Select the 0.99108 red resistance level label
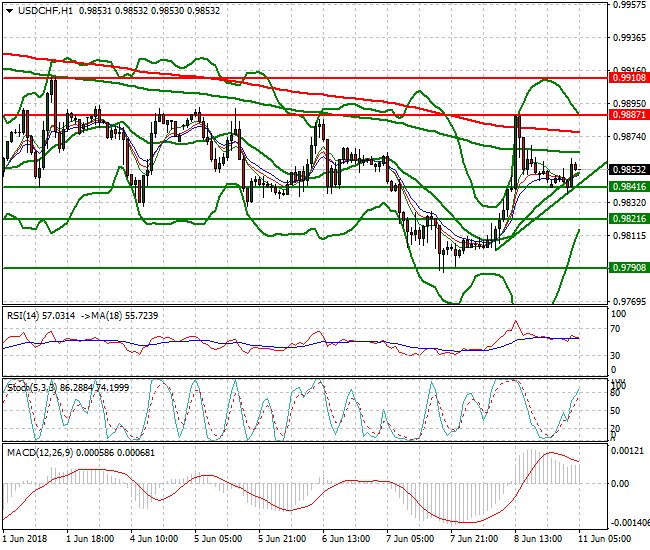Viewport: 650px width, 550px height. (629, 78)
